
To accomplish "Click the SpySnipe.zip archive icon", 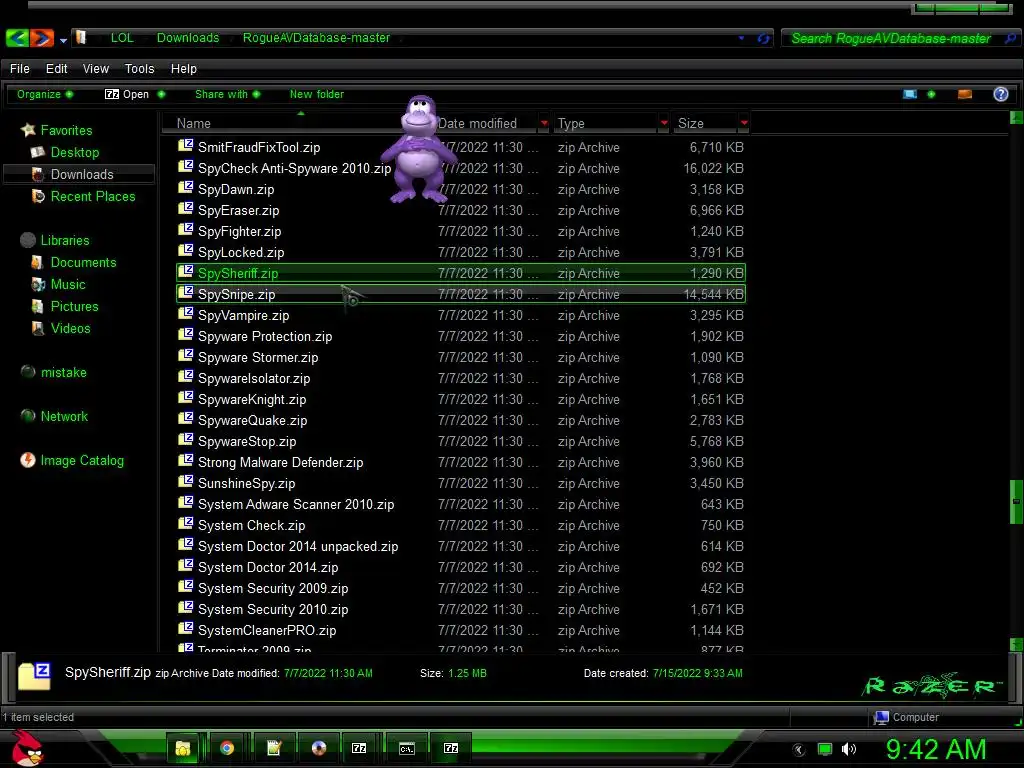I will pos(185,293).
